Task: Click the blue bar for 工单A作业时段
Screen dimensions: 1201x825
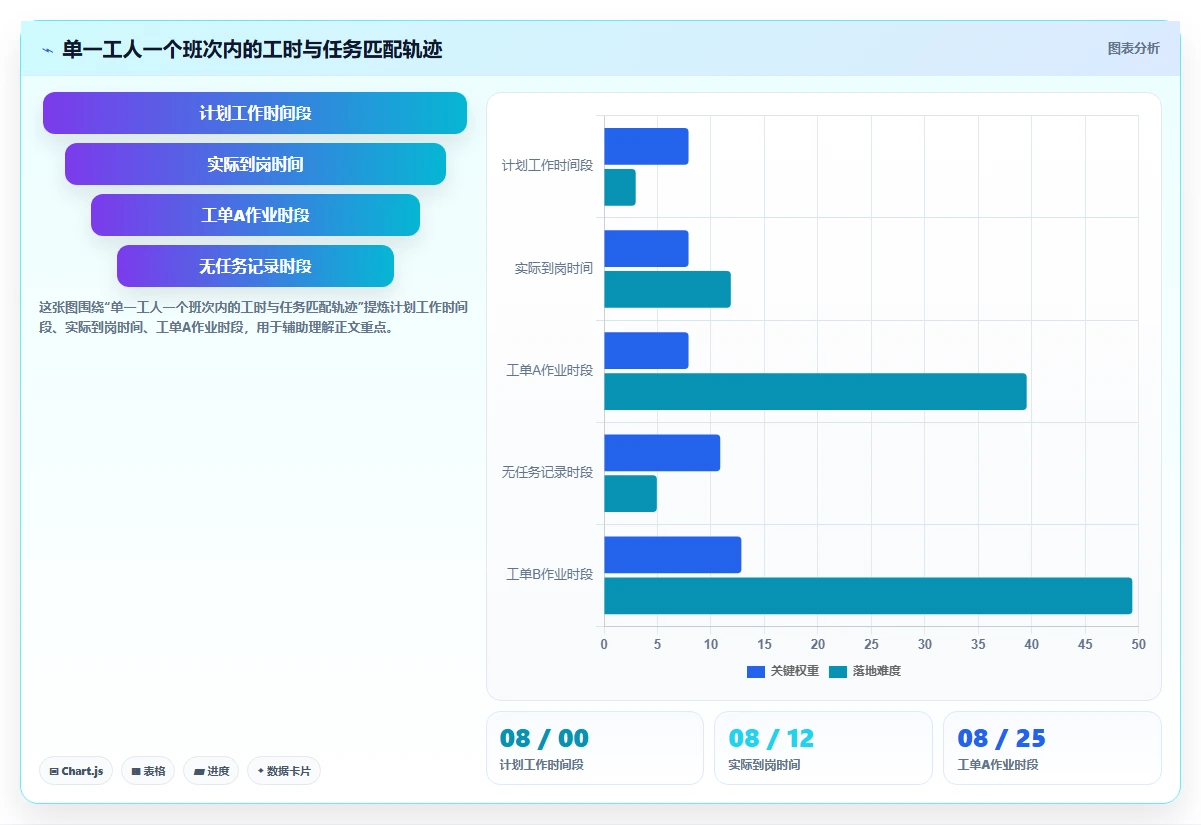Action: pyautogui.click(x=646, y=351)
